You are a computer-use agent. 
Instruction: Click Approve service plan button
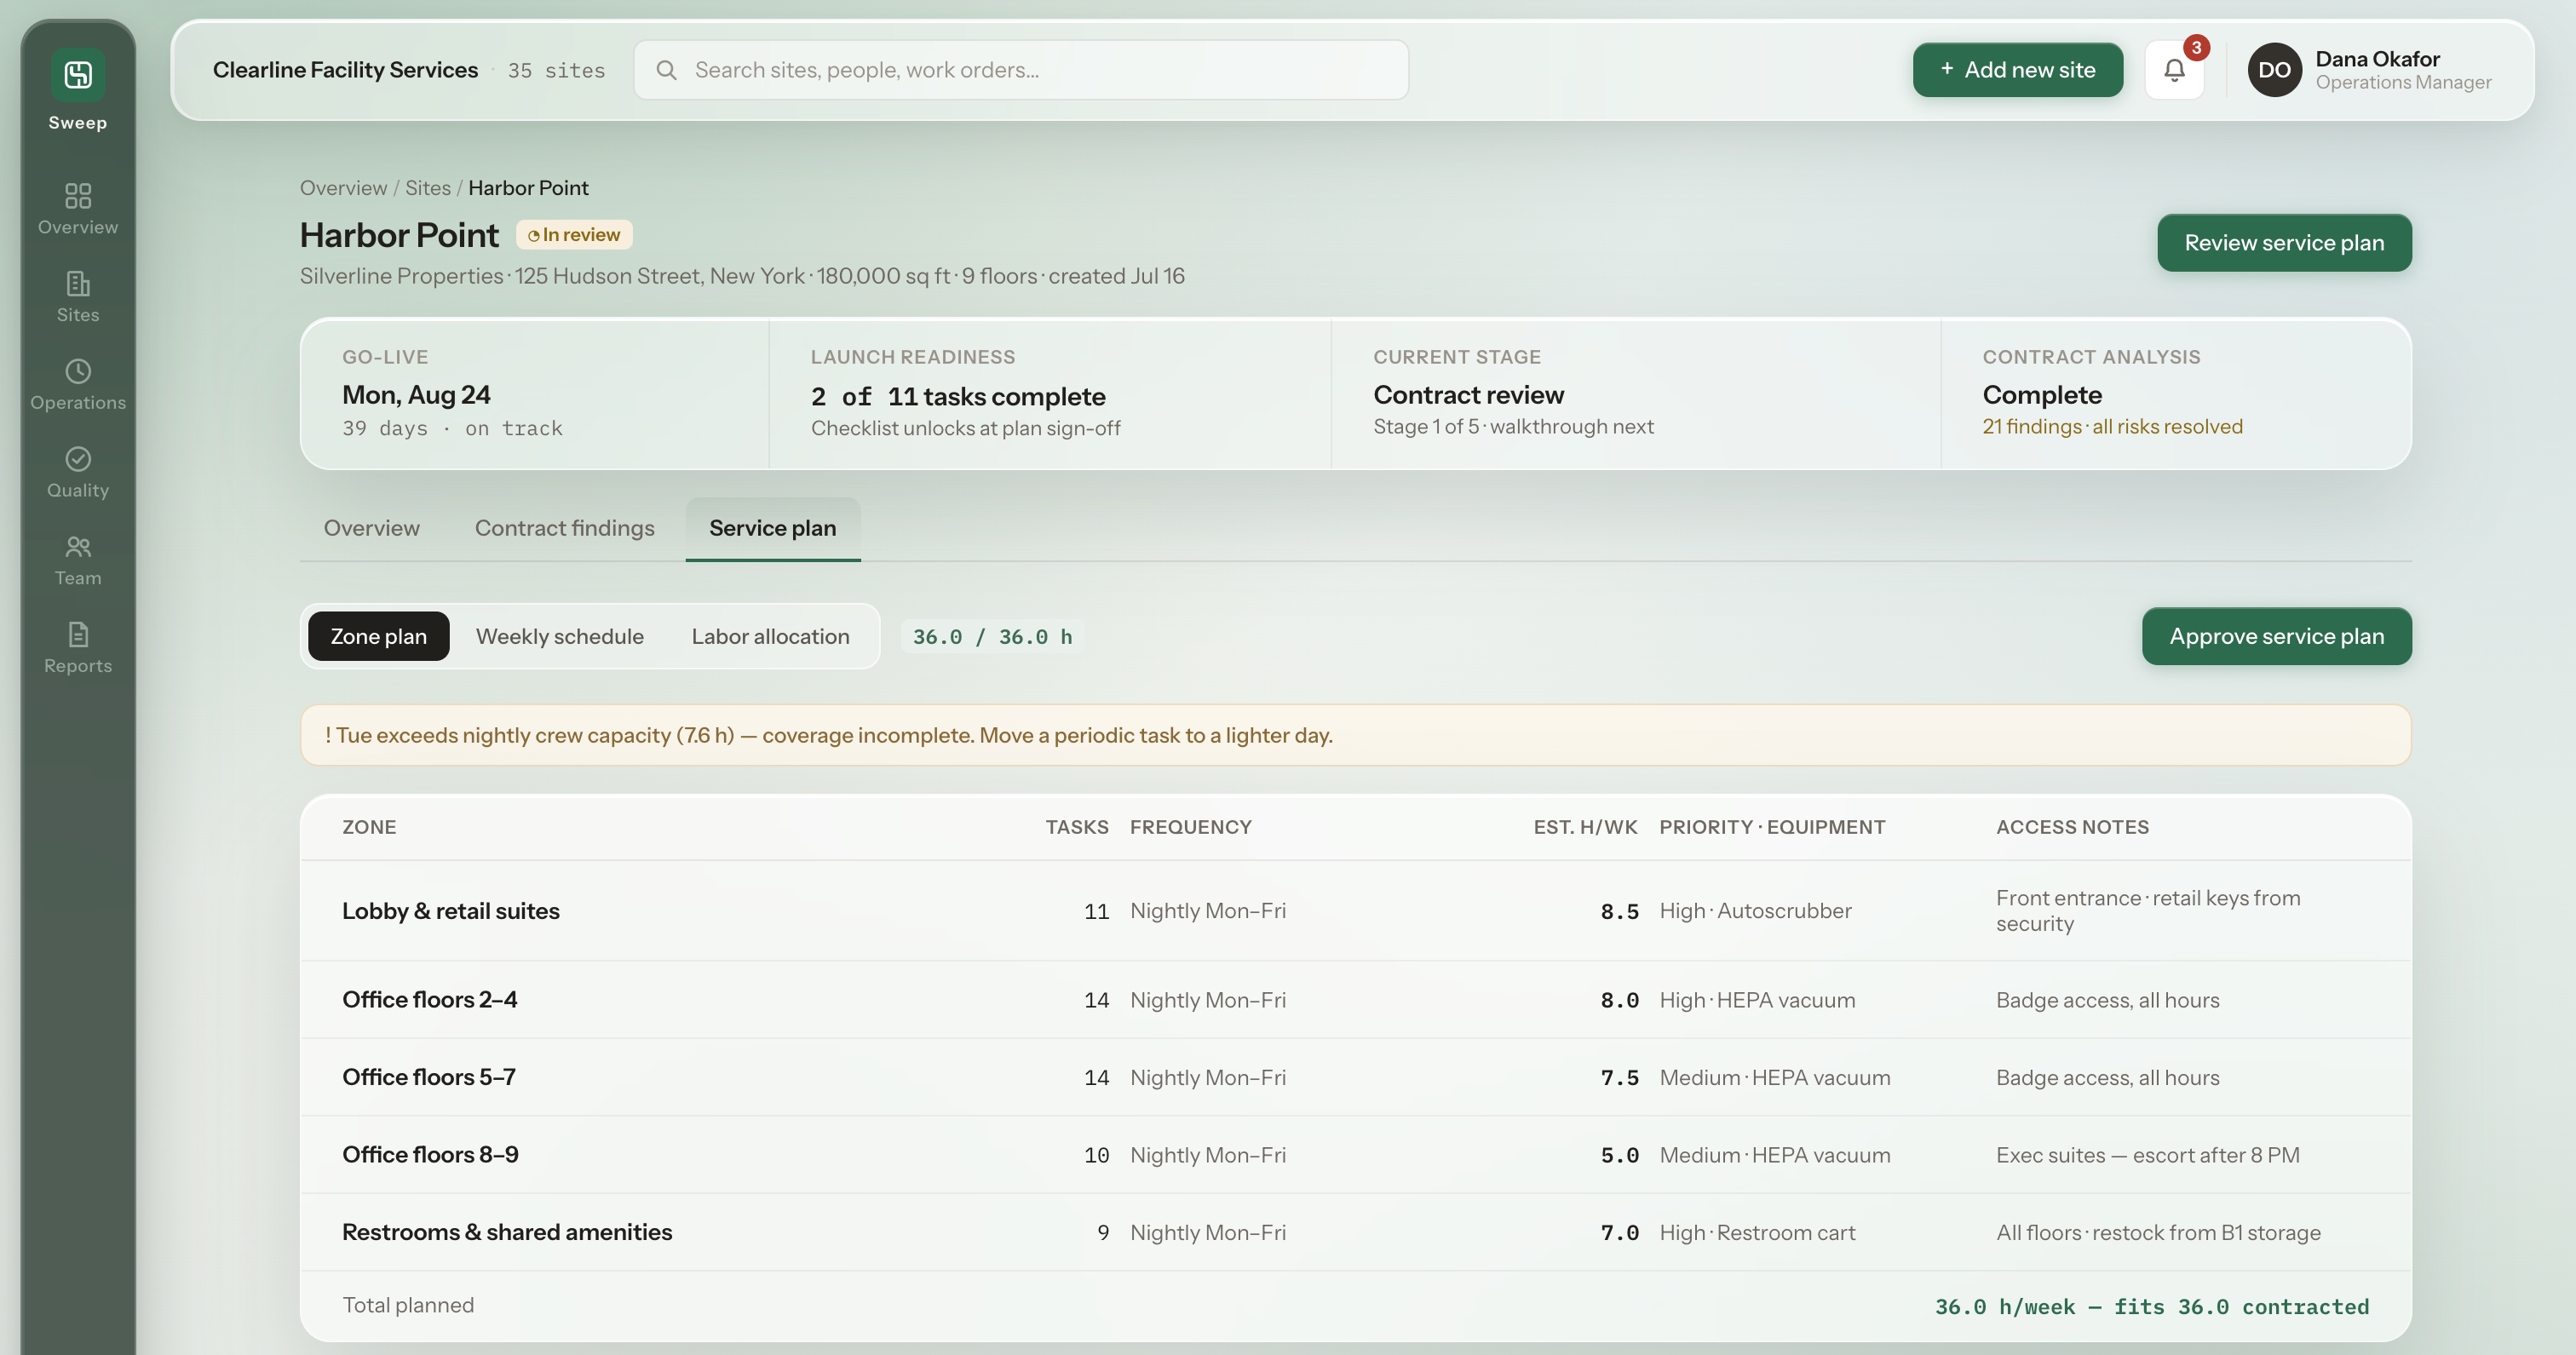coord(2277,636)
